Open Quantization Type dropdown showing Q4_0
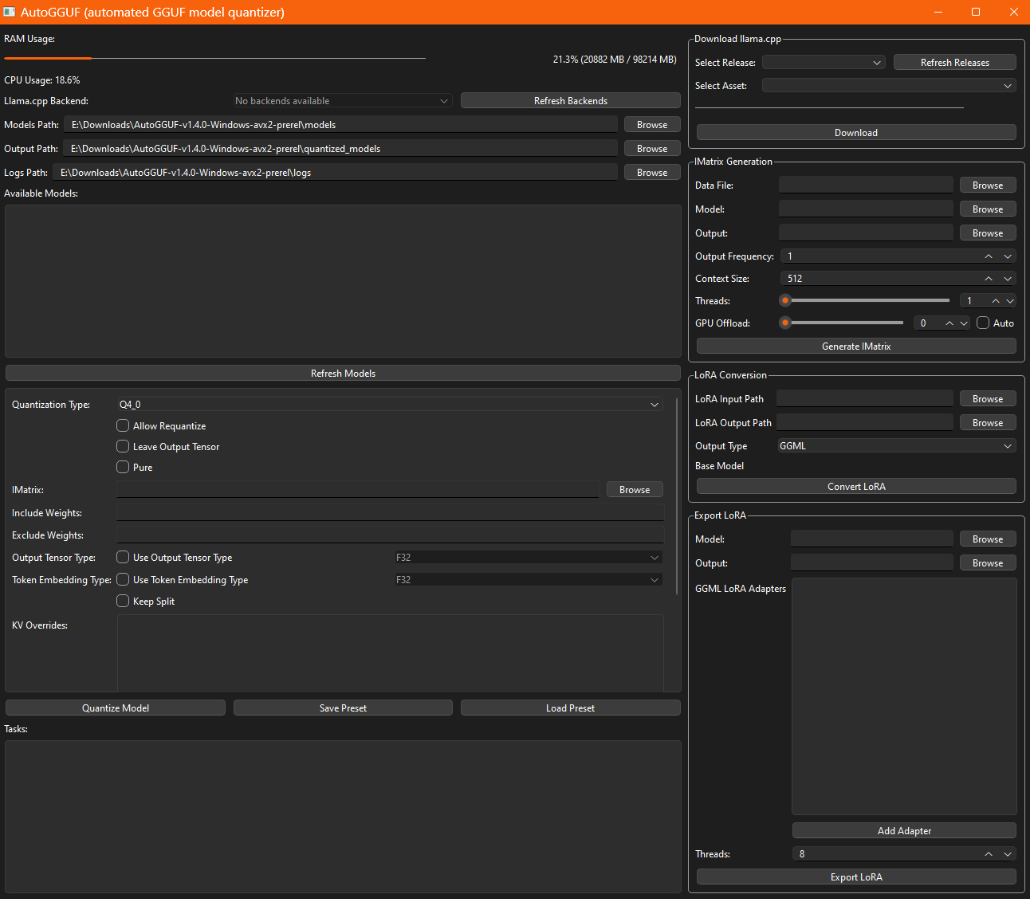This screenshot has height=899, width=1030. 390,405
